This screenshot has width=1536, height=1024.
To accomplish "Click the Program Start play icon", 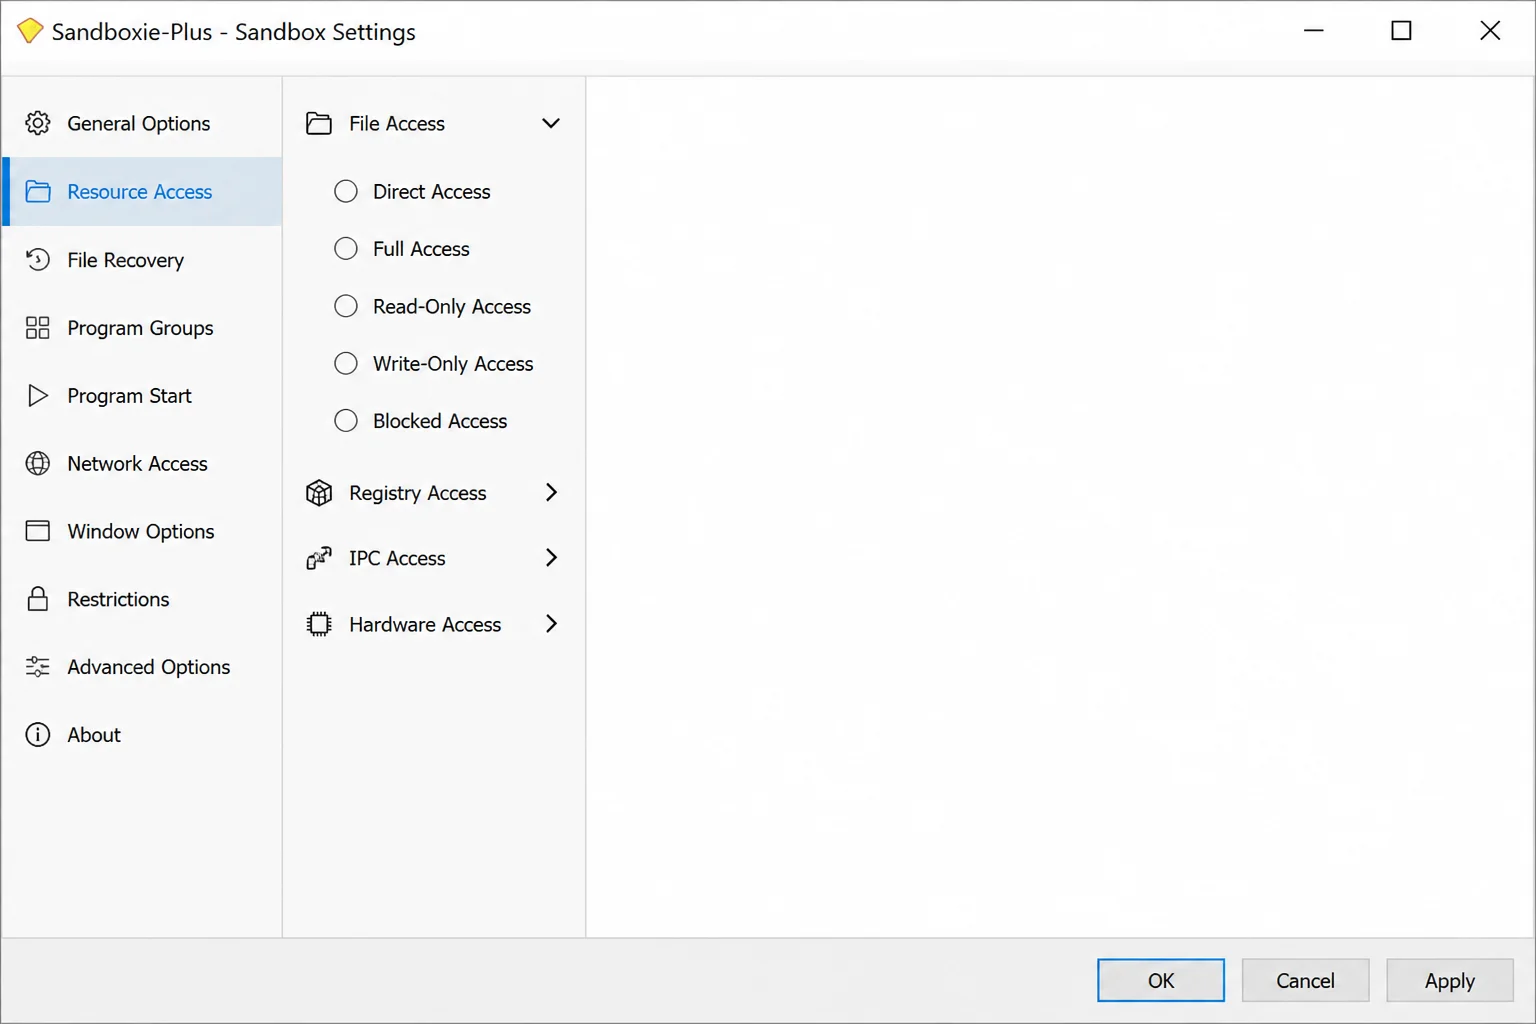I will 38,395.
